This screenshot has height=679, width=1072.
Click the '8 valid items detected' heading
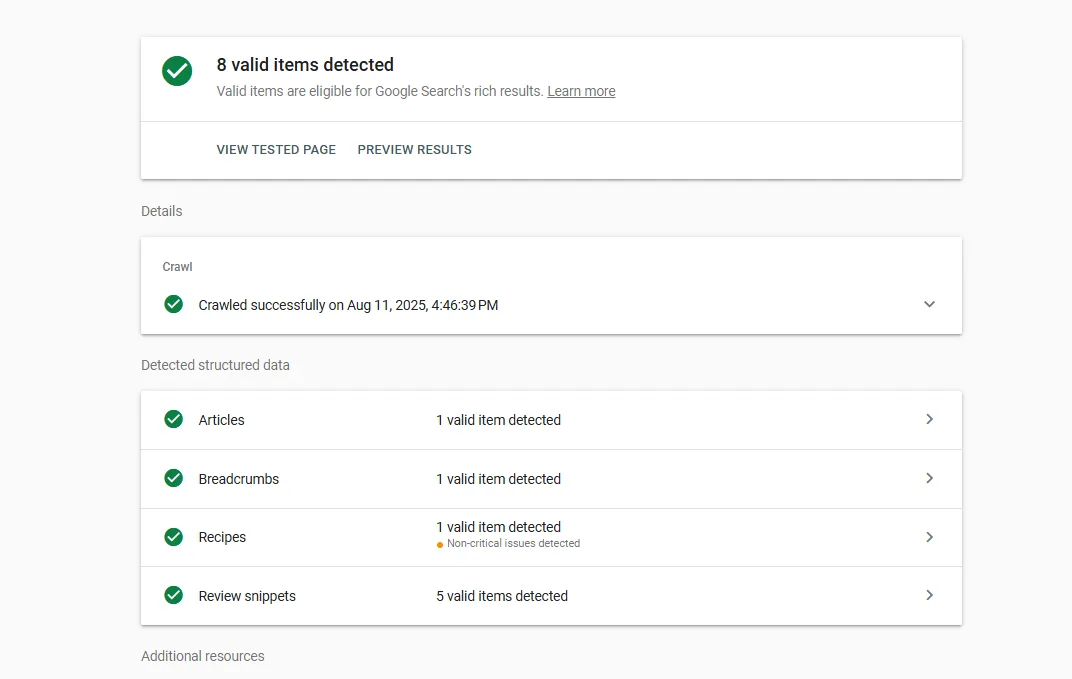[x=305, y=65]
